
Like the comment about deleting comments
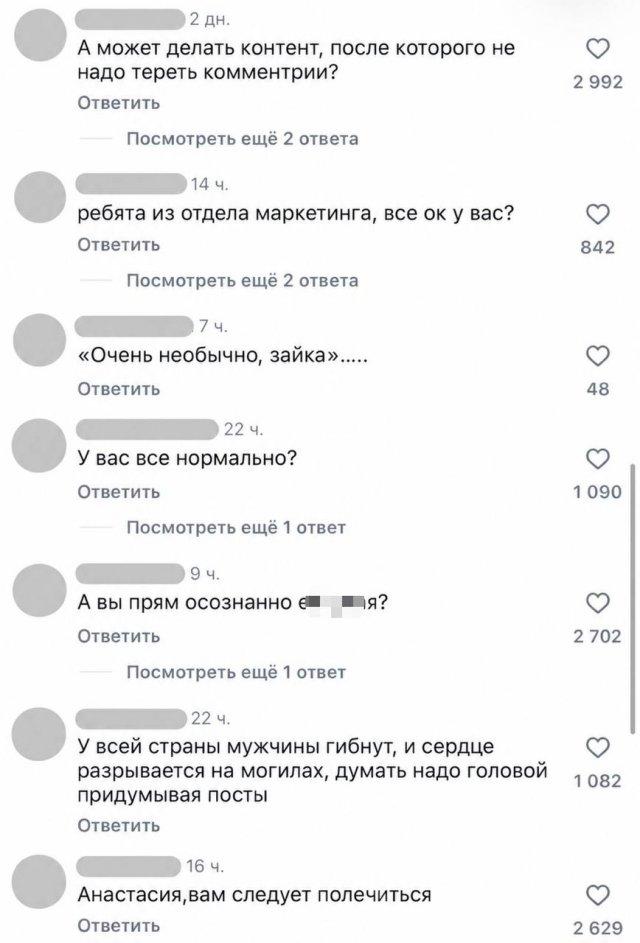pyautogui.click(x=598, y=49)
